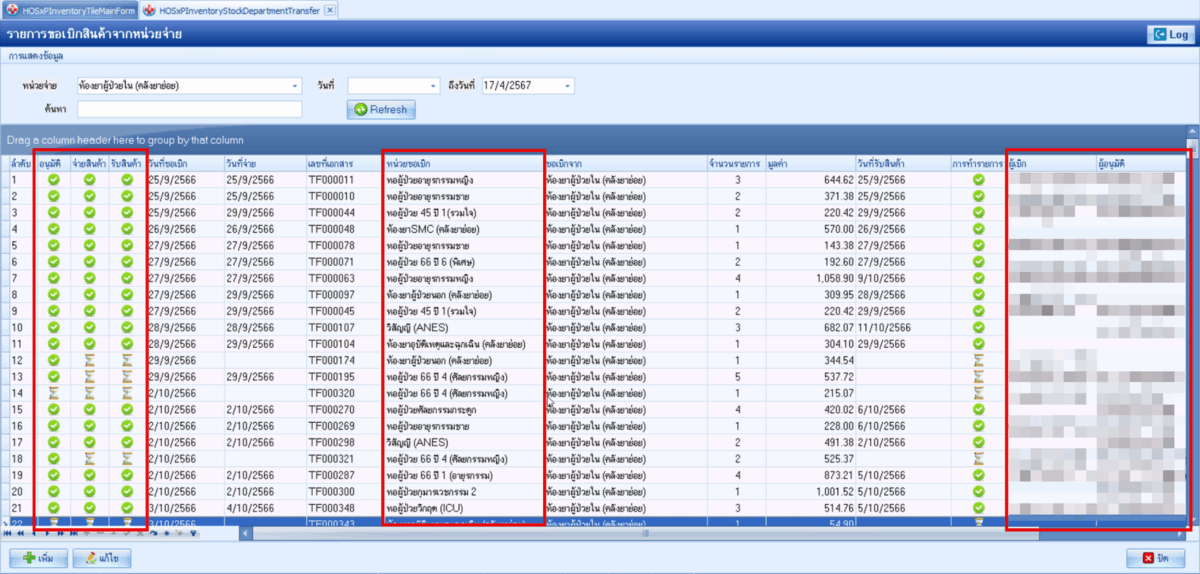
Task: Click the รับสินค้า hourglass icon in row 12
Action: [127, 360]
